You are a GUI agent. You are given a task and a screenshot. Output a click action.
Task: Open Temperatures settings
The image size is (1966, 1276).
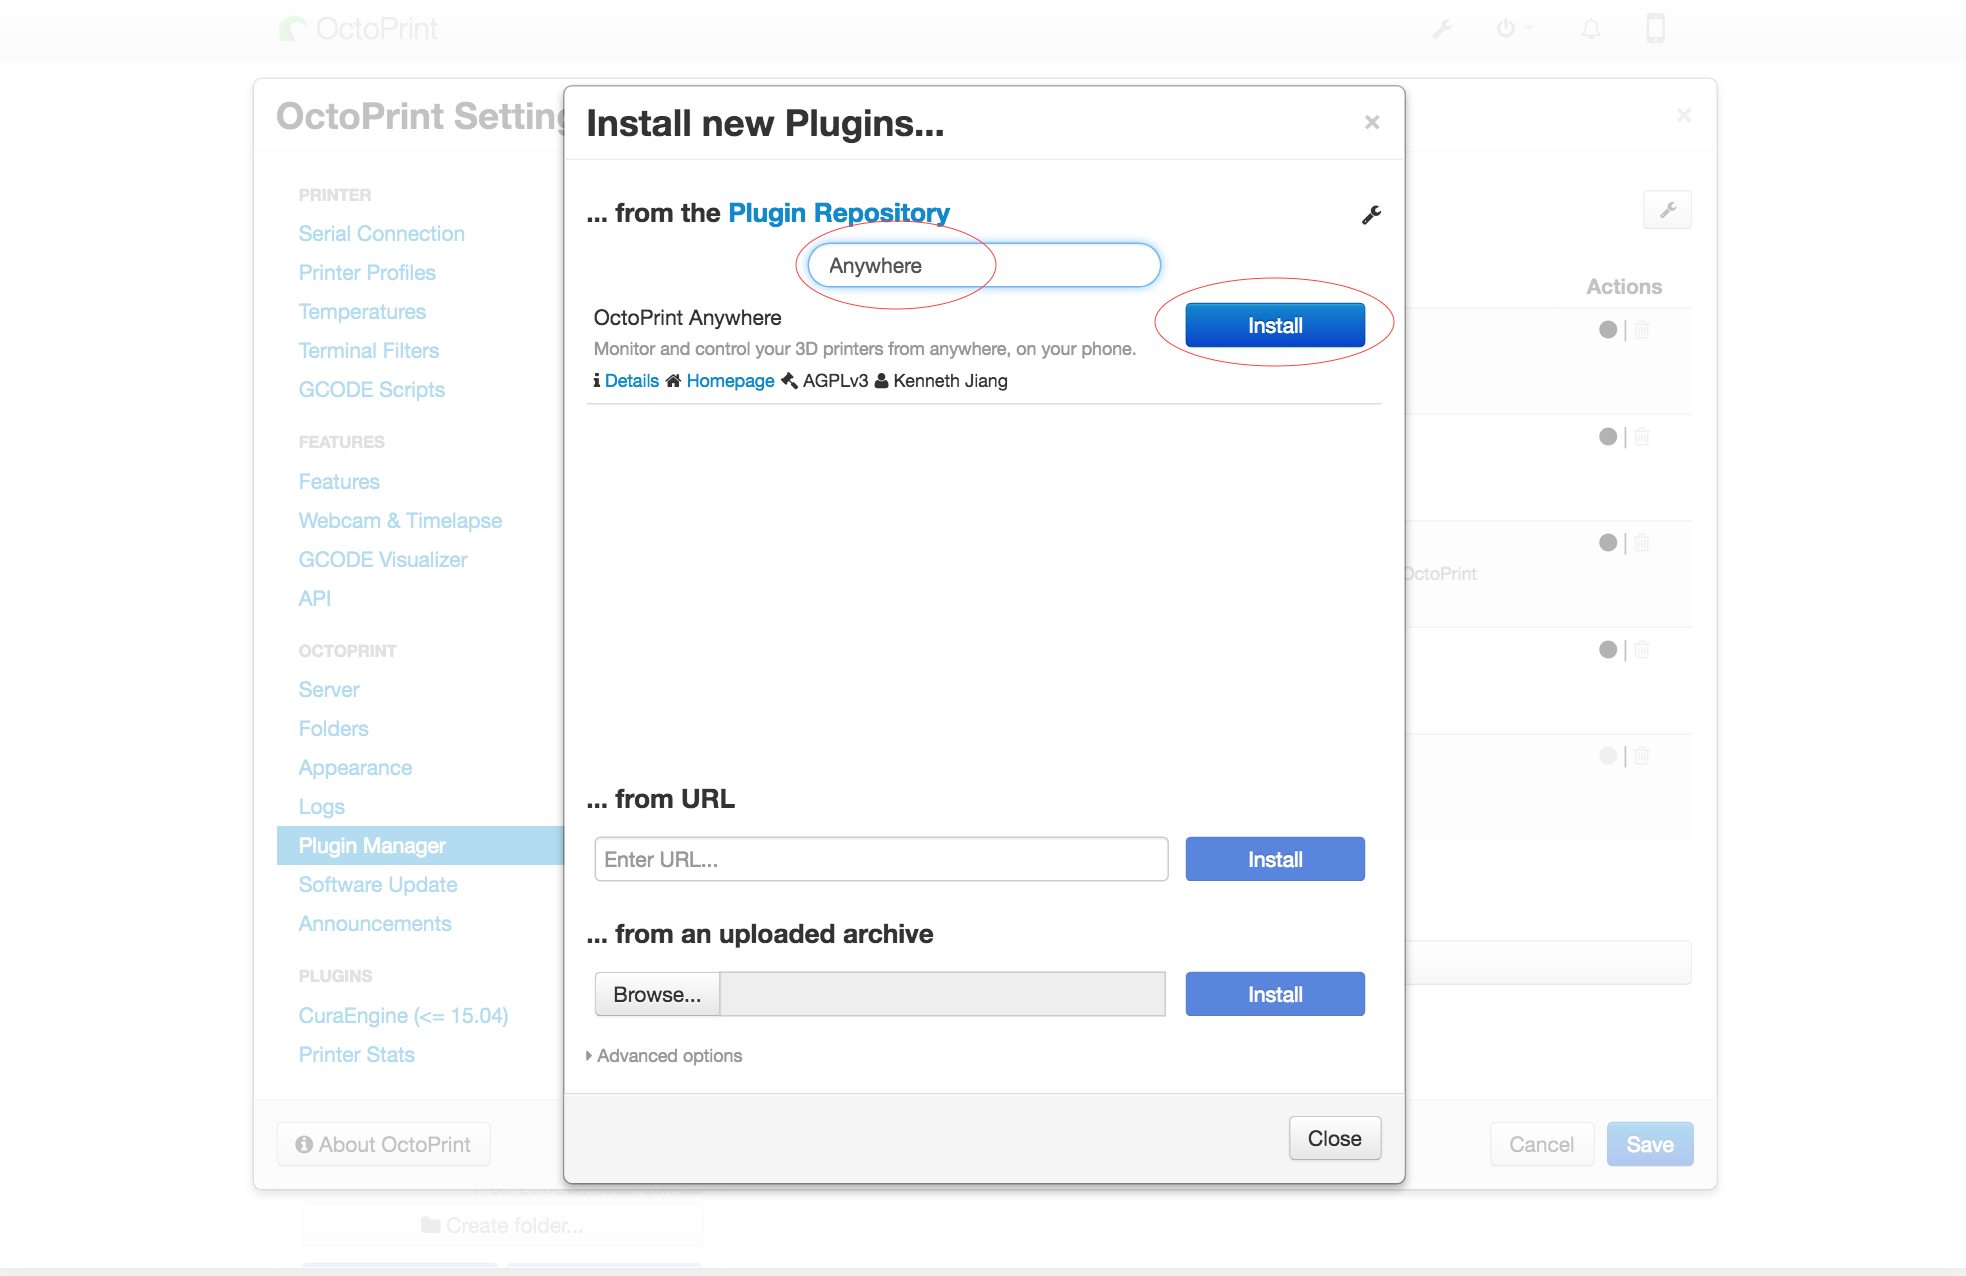362,311
